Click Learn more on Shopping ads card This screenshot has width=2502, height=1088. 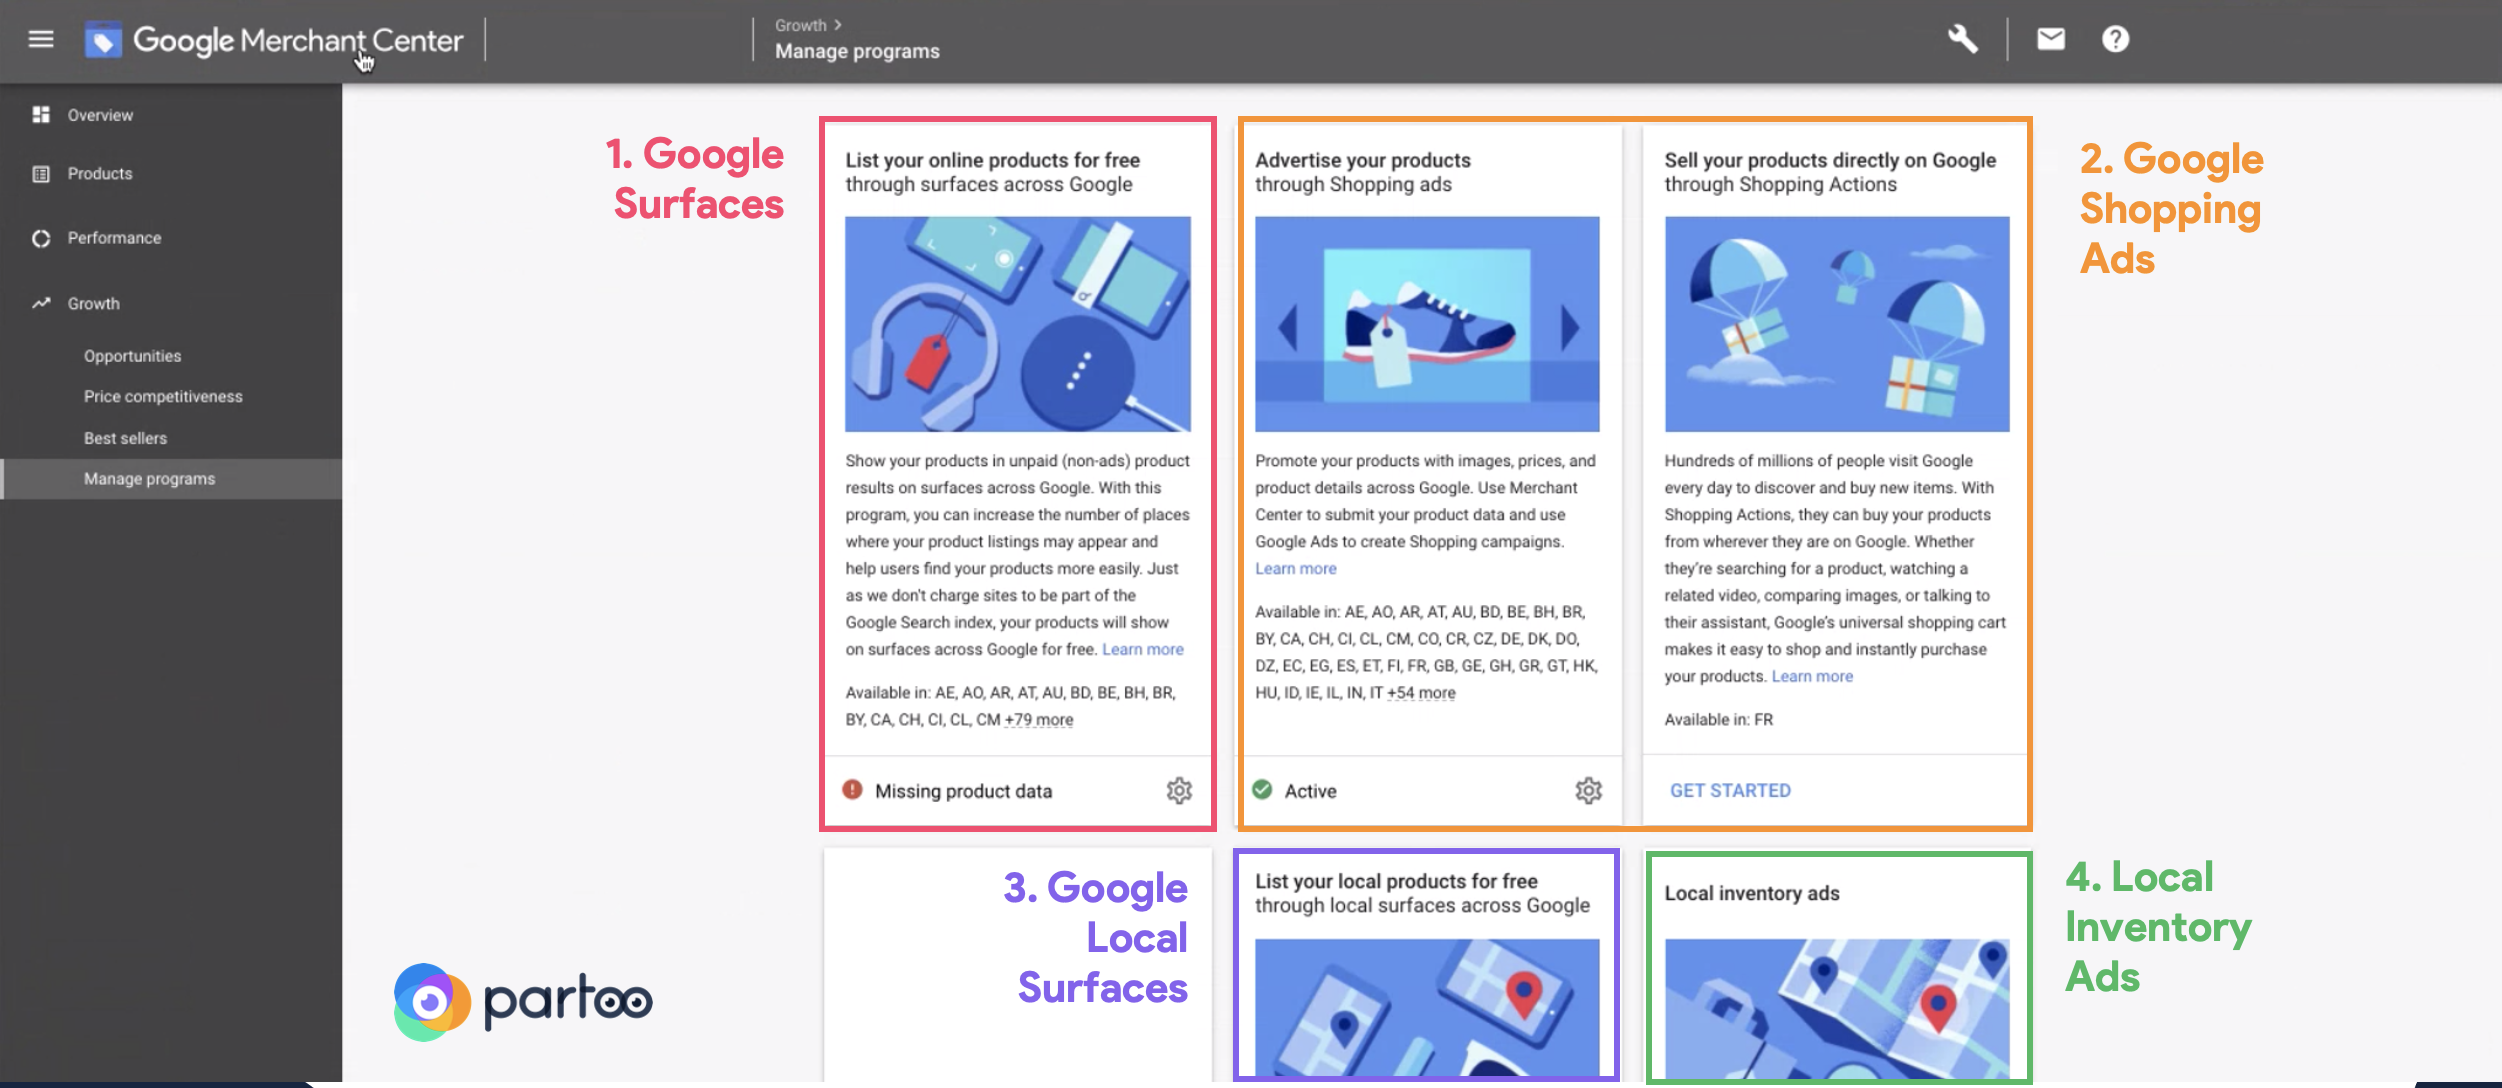1295,568
